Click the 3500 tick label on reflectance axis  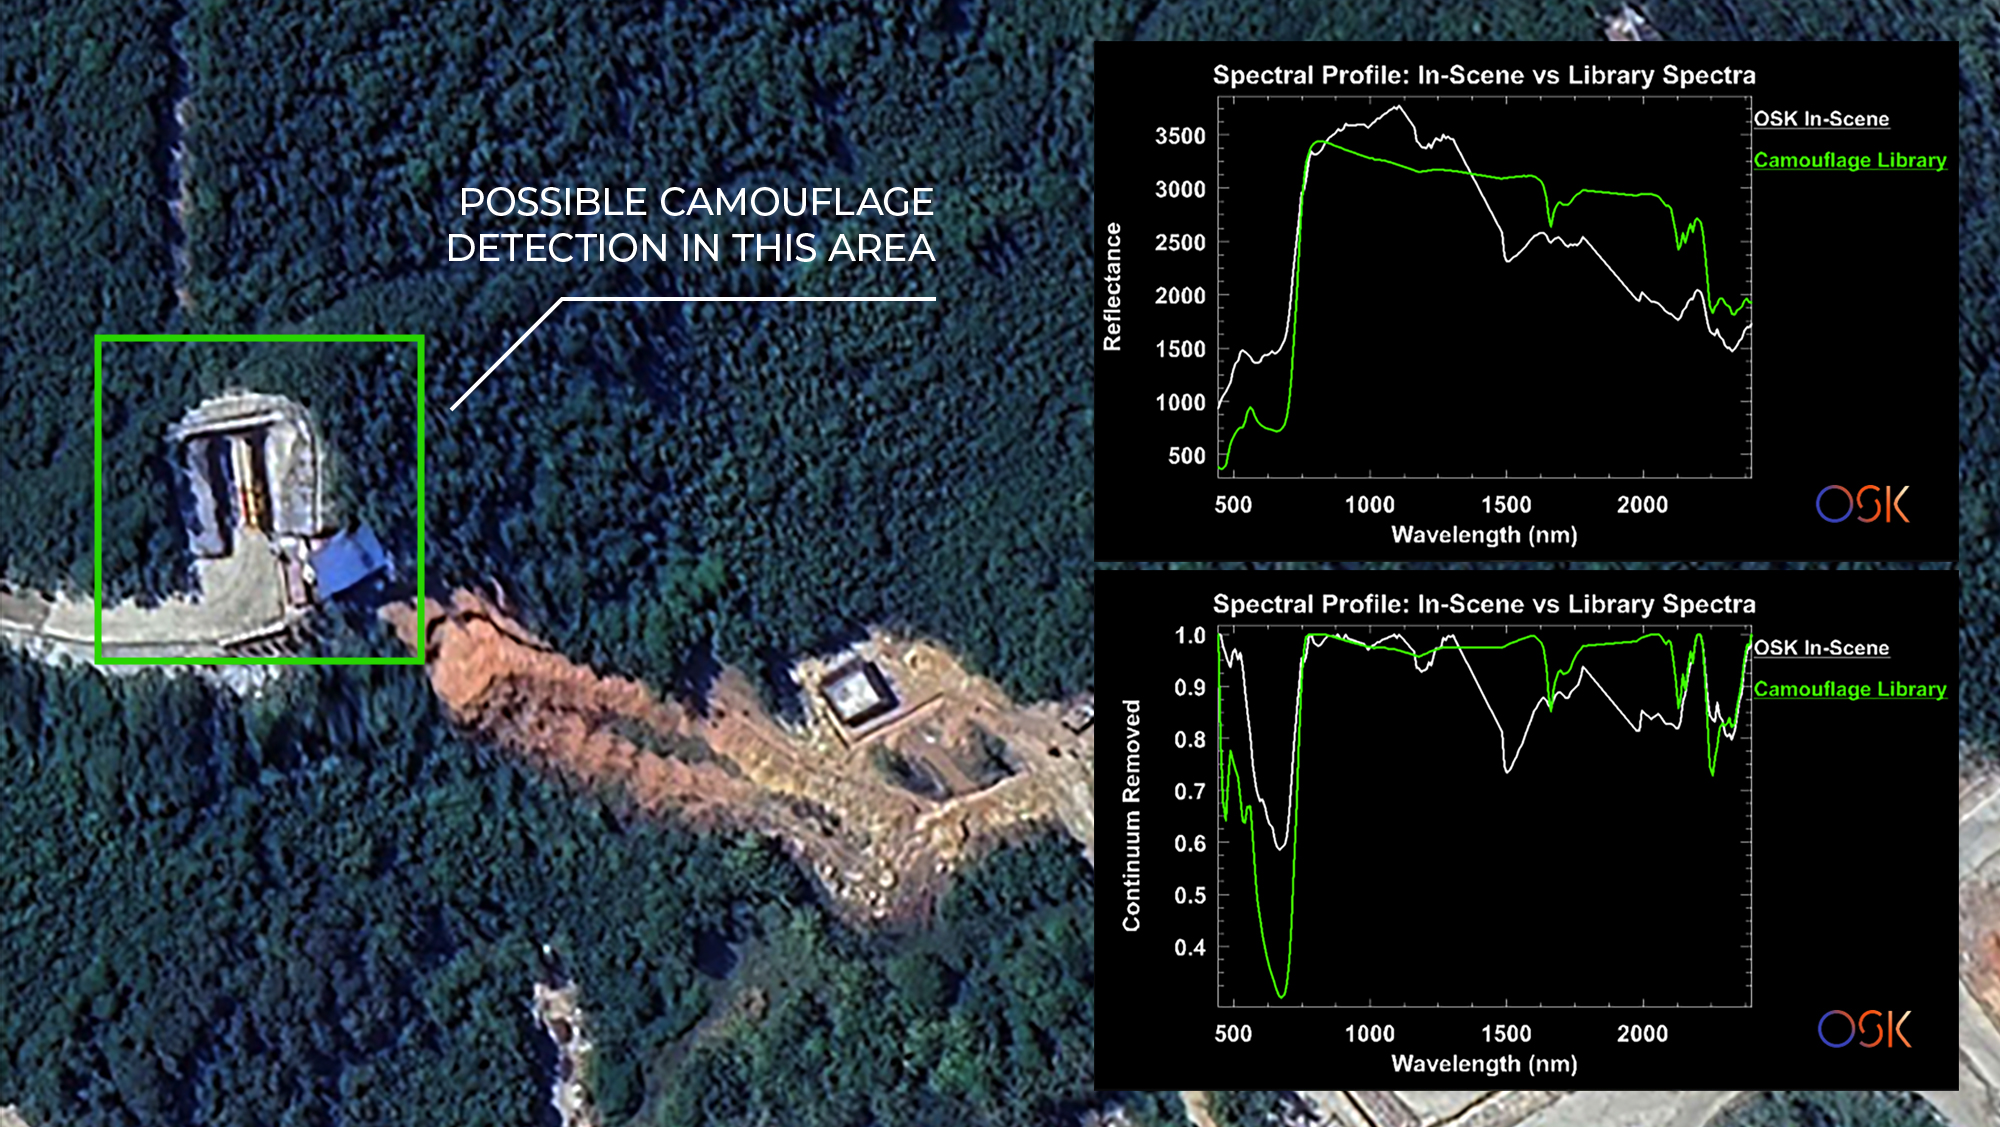click(1180, 136)
